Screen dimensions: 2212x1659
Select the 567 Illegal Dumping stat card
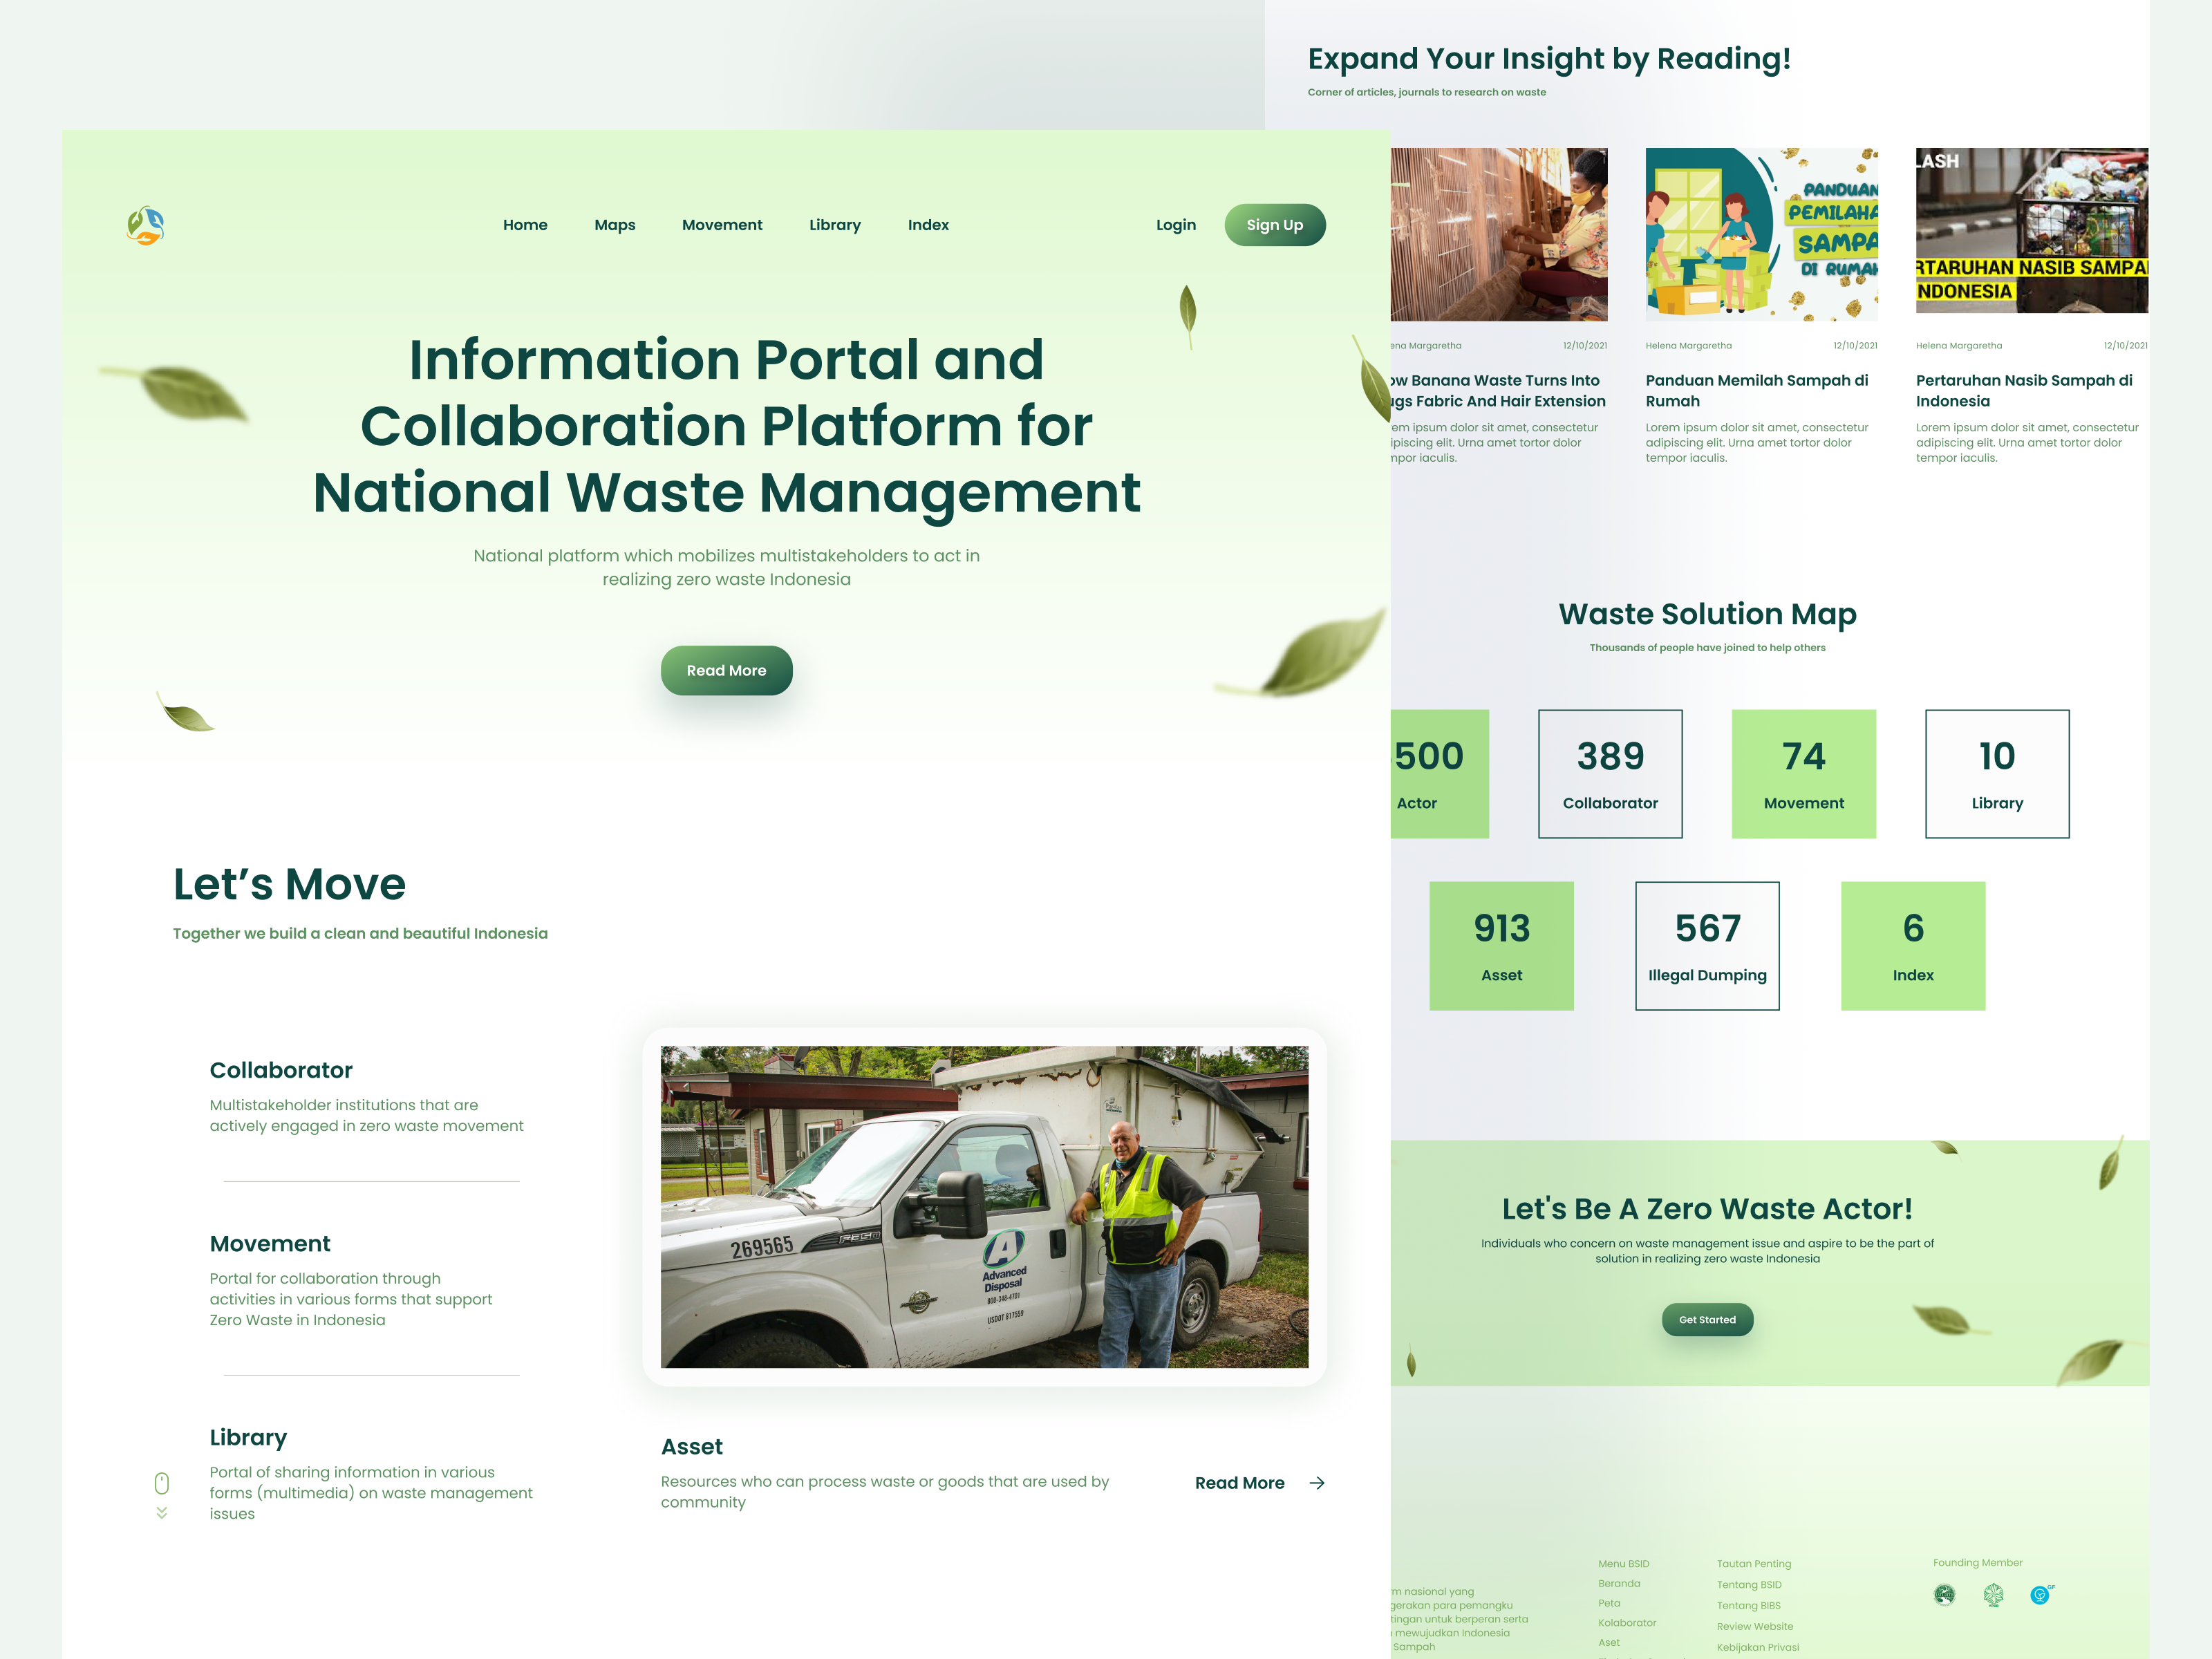[x=1706, y=946]
